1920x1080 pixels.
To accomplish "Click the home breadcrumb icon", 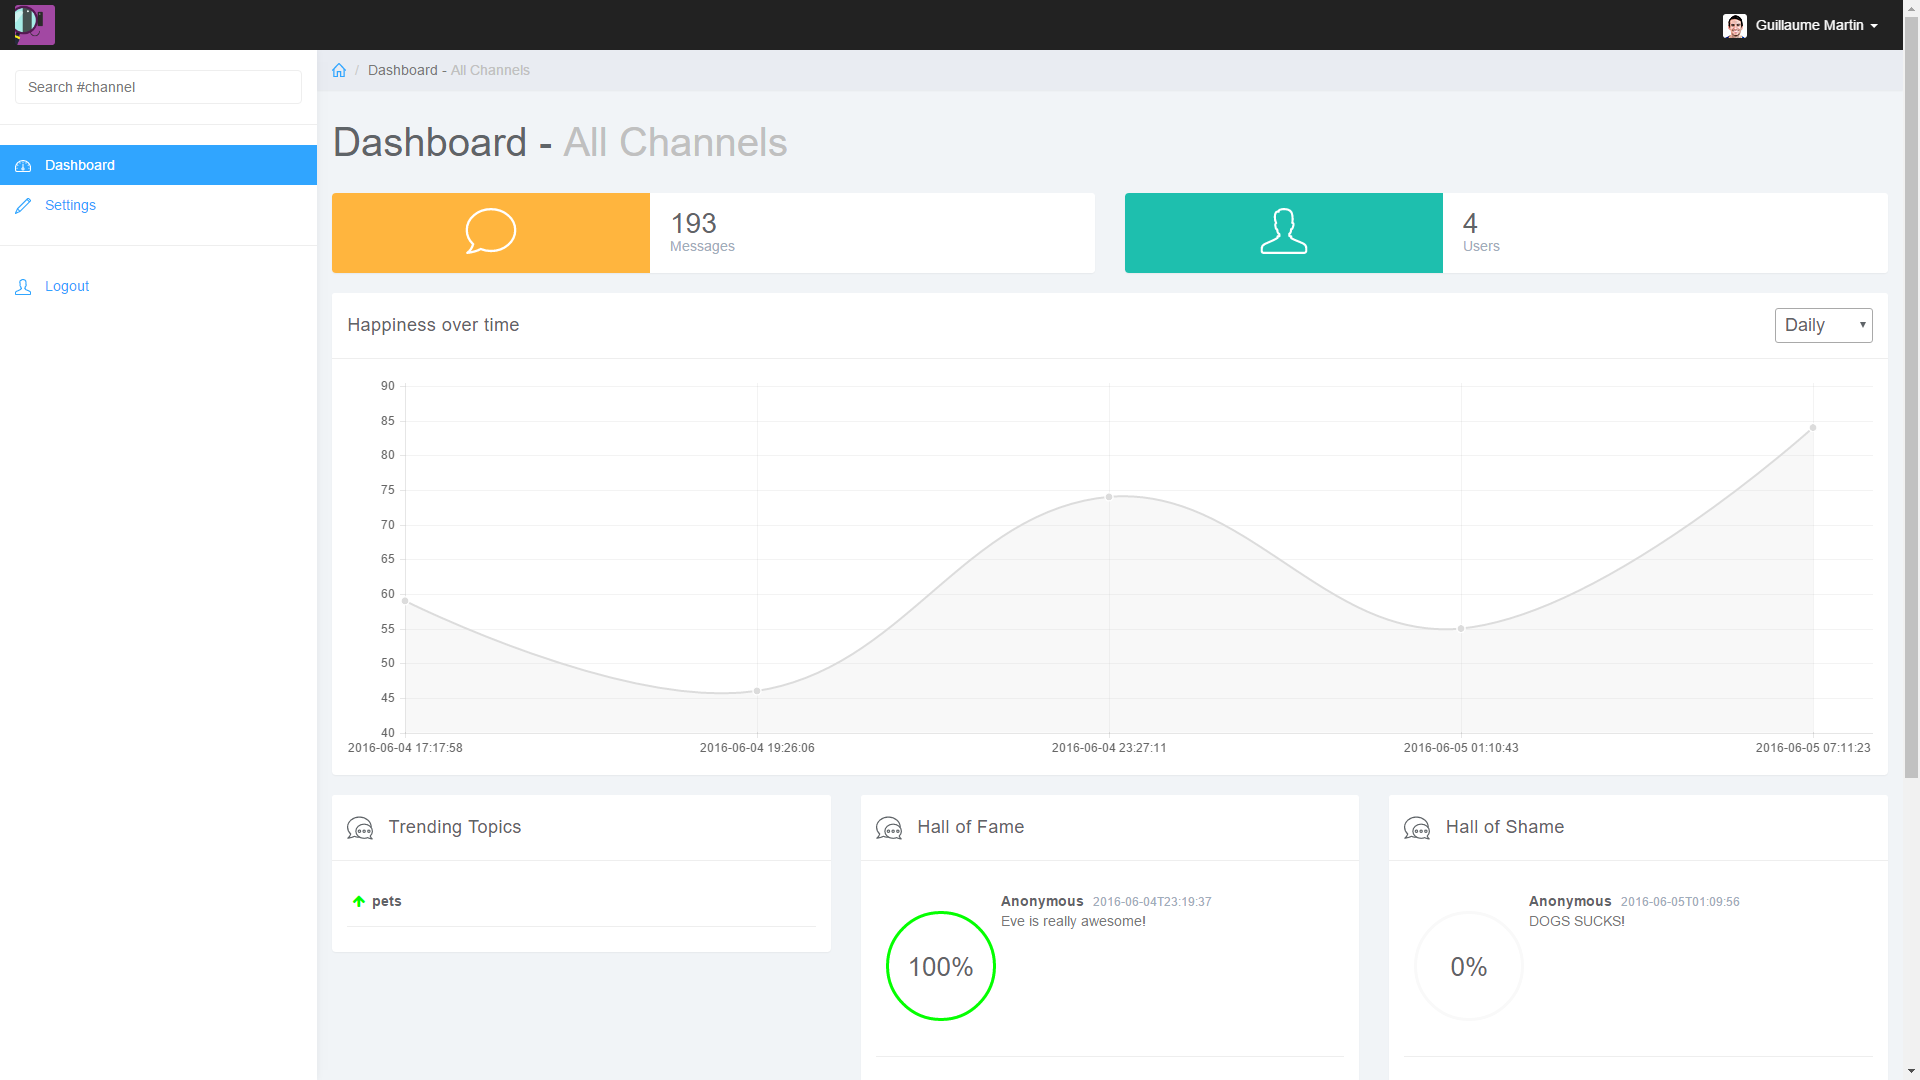I will point(339,70).
